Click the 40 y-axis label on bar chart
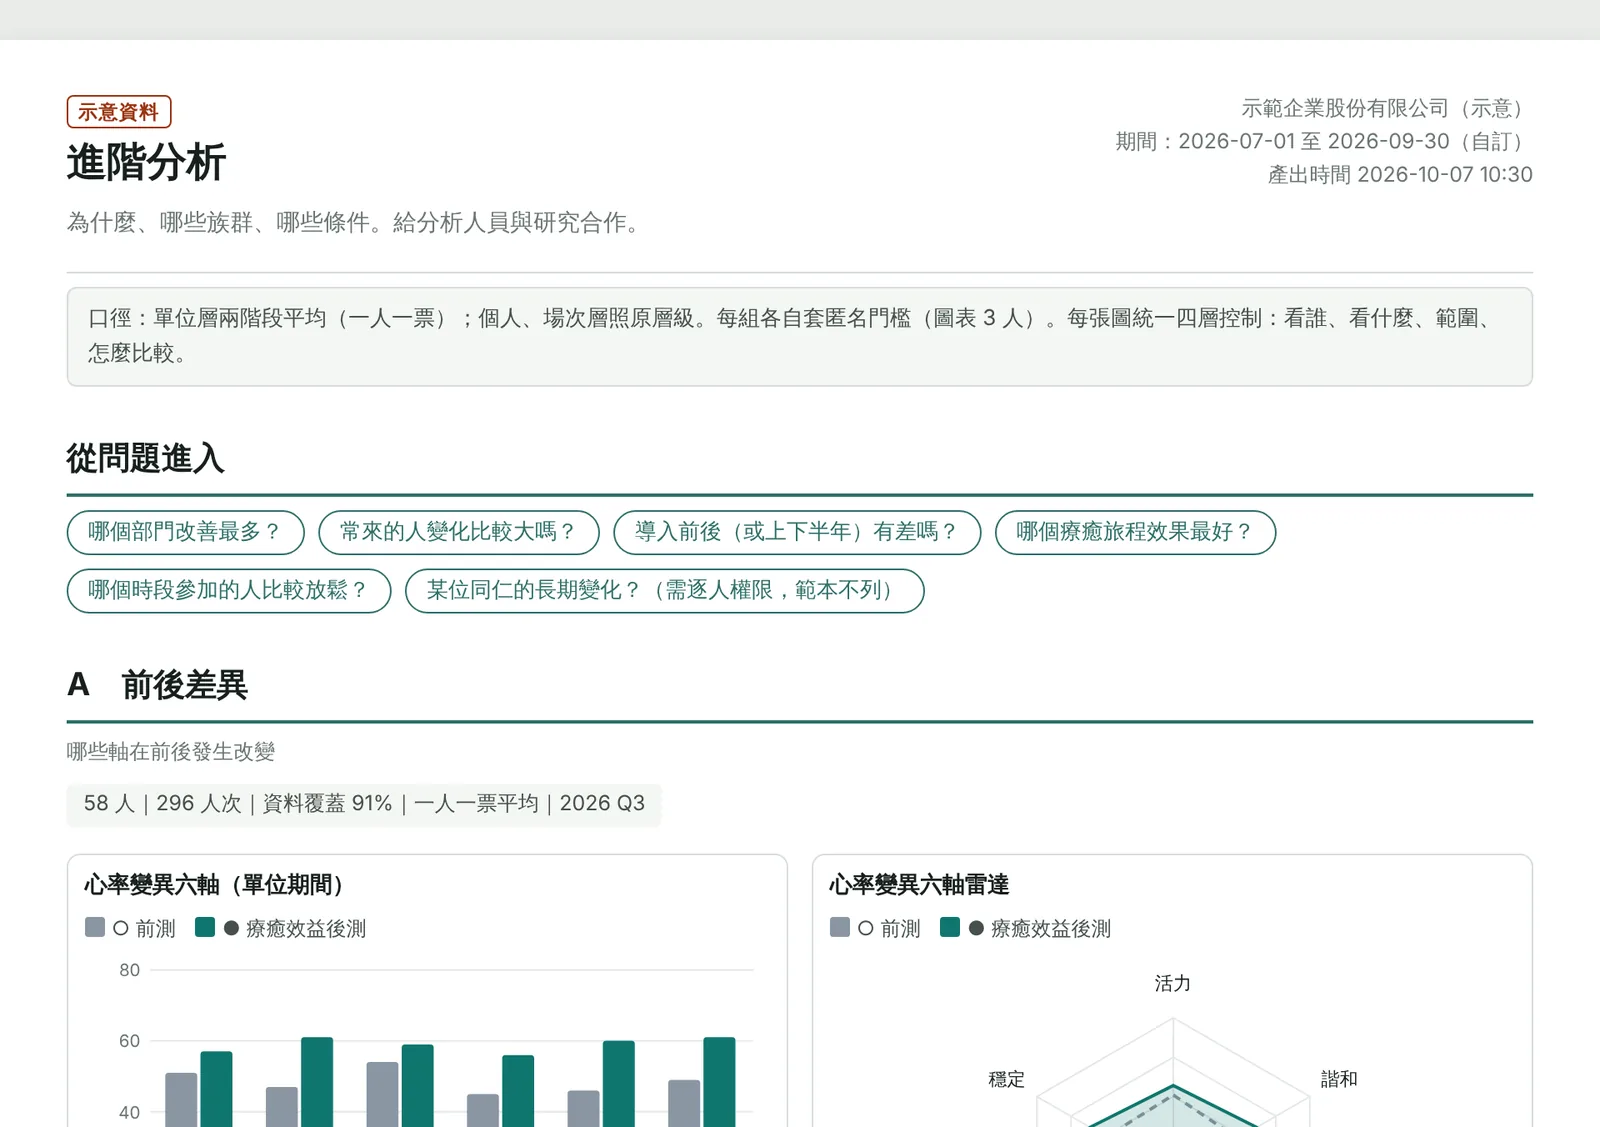The height and width of the screenshot is (1127, 1600). 130,1112
